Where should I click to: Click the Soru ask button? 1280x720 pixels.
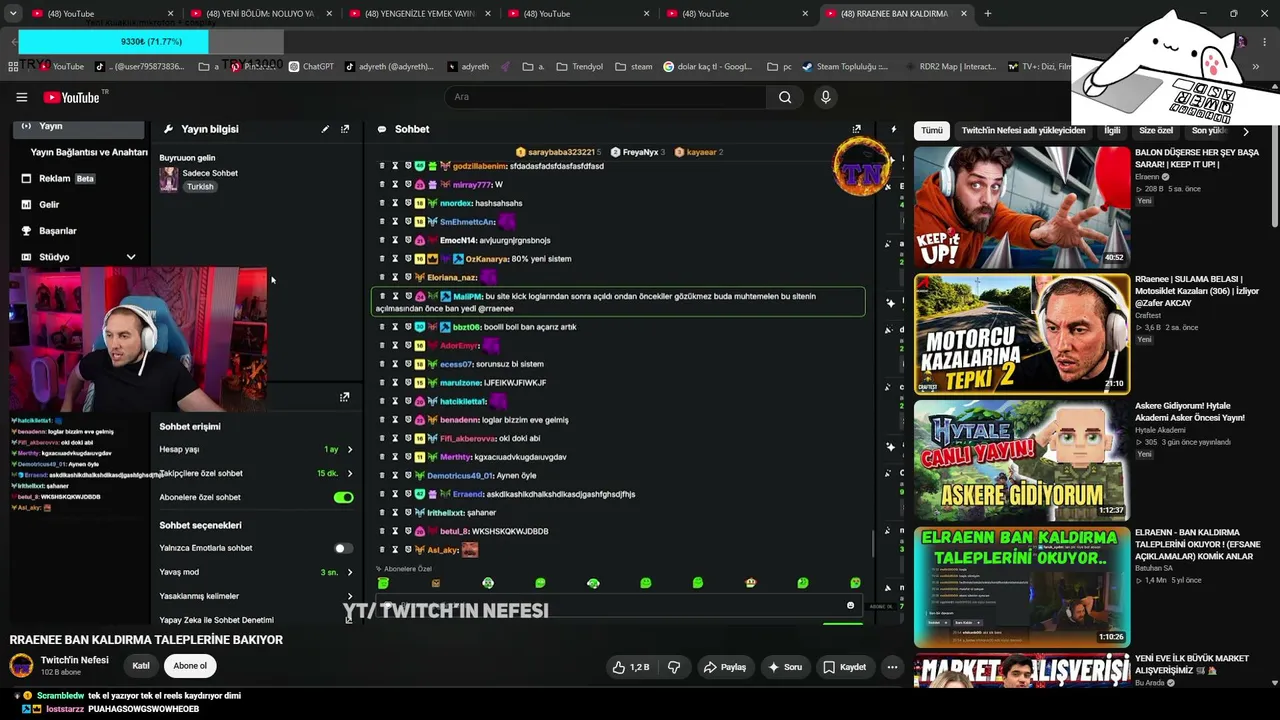pyautogui.click(x=785, y=667)
